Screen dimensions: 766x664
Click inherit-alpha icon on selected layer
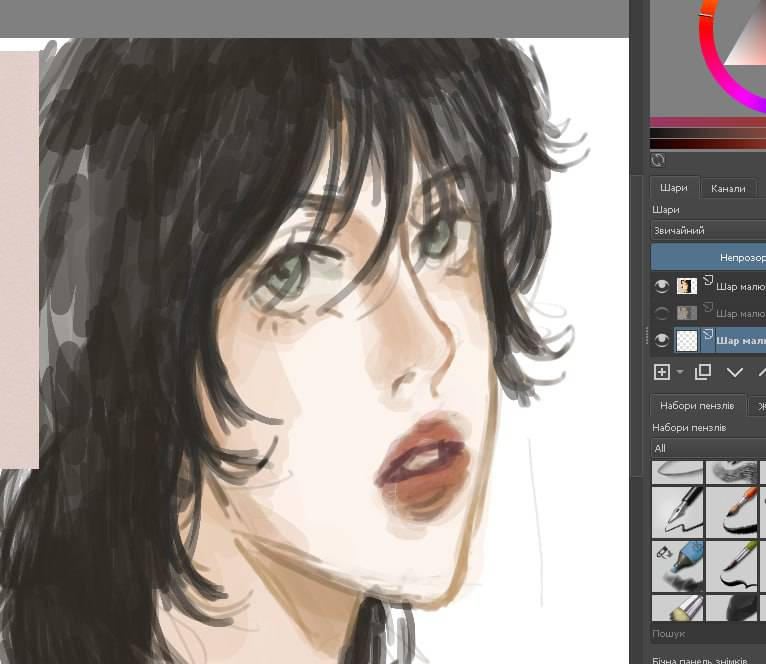pos(708,334)
